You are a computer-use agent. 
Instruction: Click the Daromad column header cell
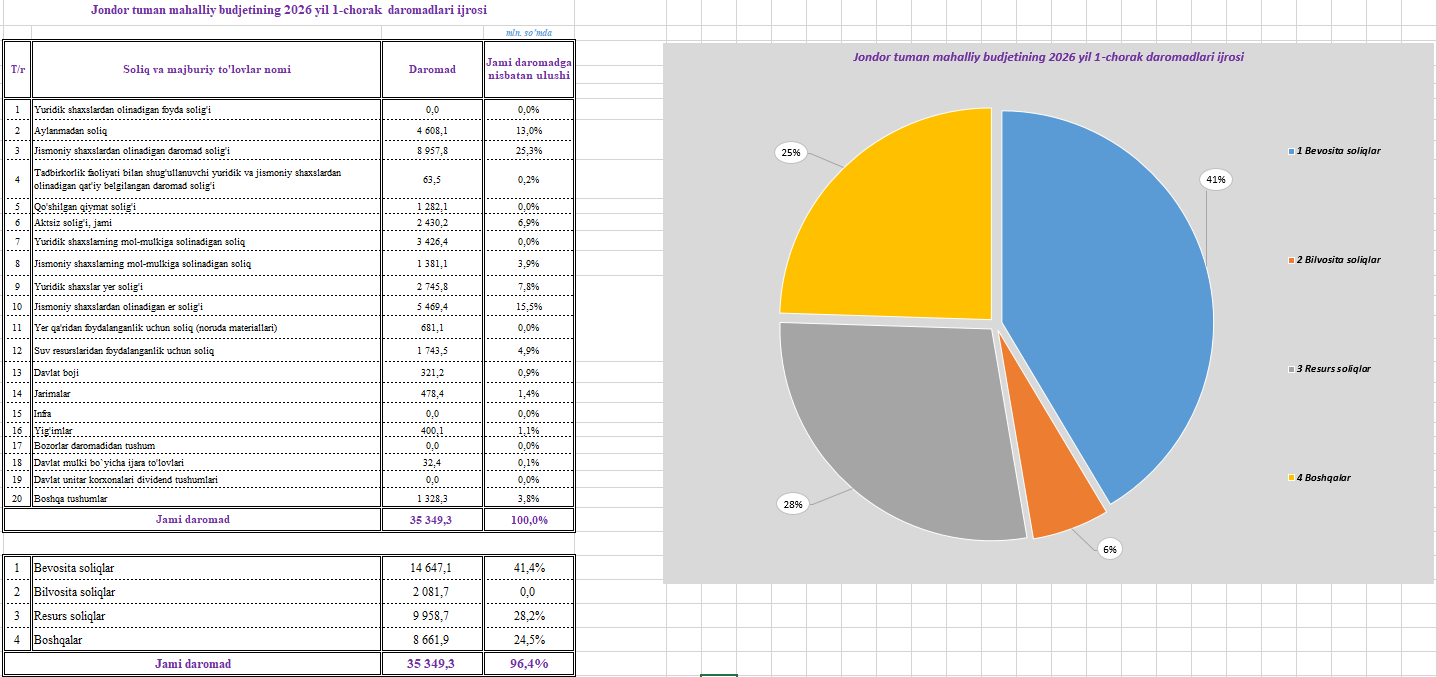pos(432,69)
